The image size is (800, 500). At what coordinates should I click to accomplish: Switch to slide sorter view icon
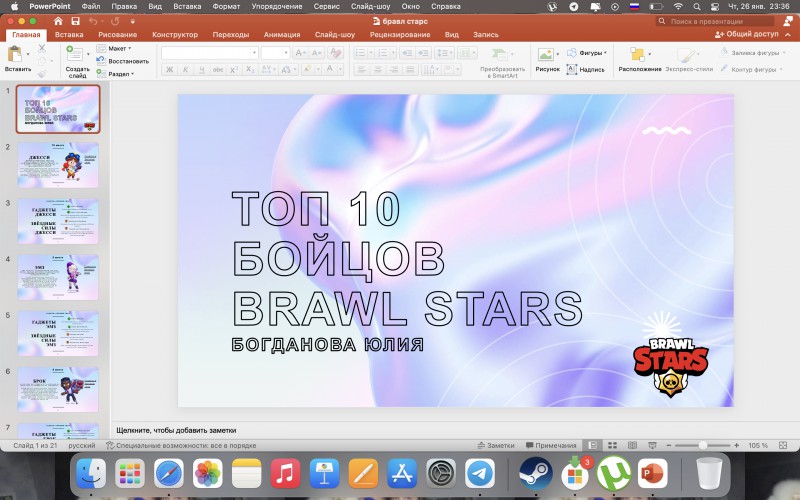click(x=612, y=445)
